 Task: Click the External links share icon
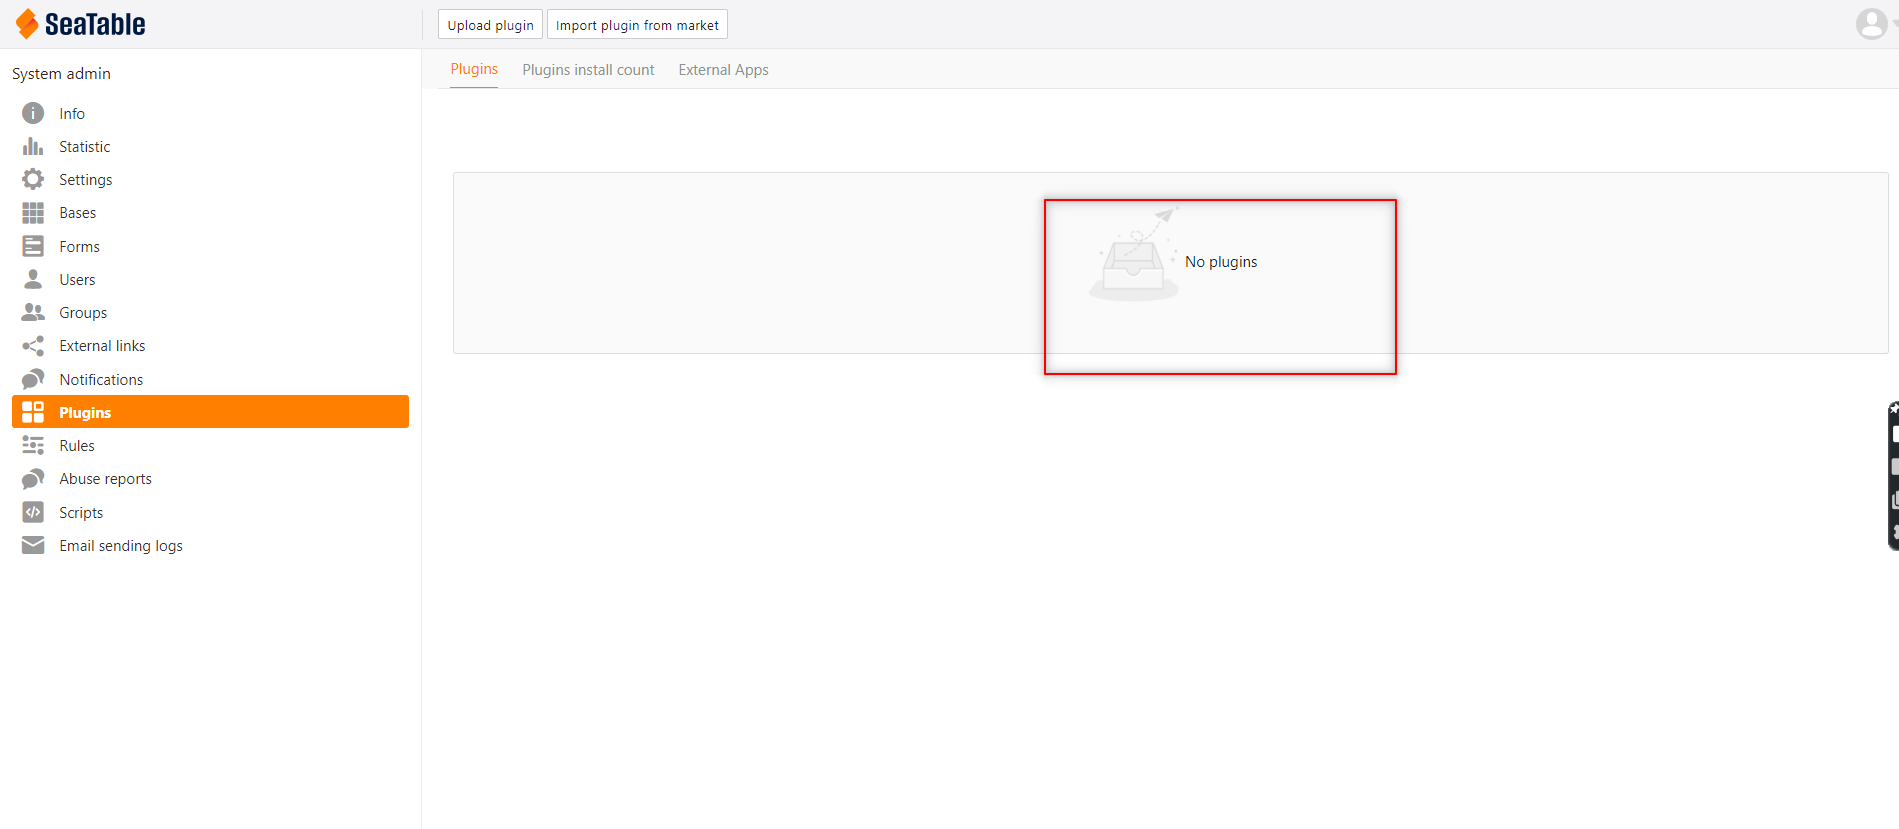tap(33, 346)
